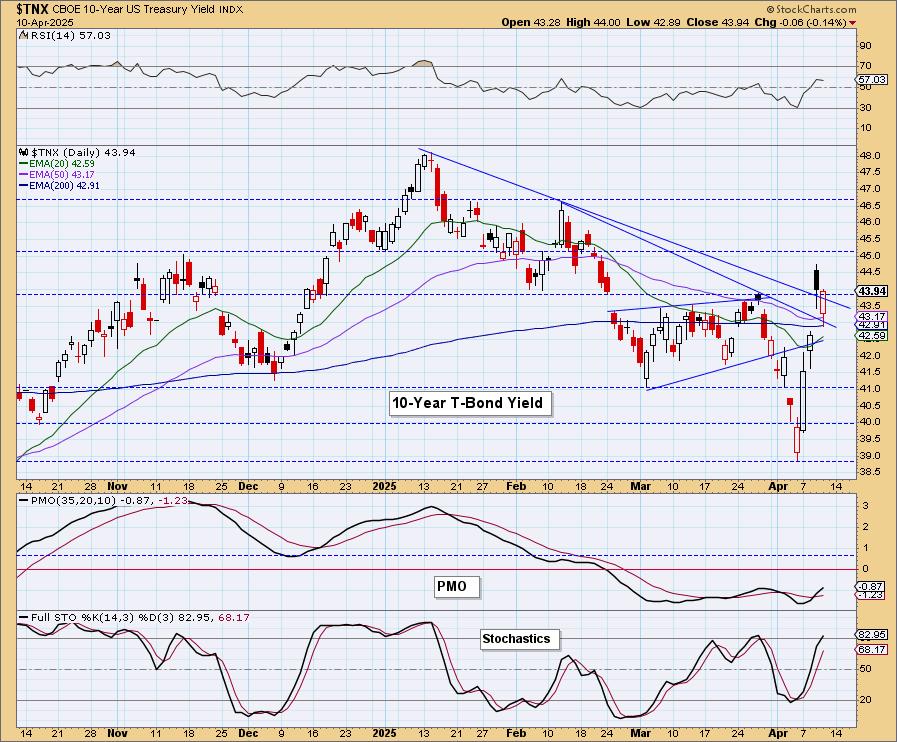Click the Dec label under the Stochastics panel
The image size is (897, 742).
248,733
